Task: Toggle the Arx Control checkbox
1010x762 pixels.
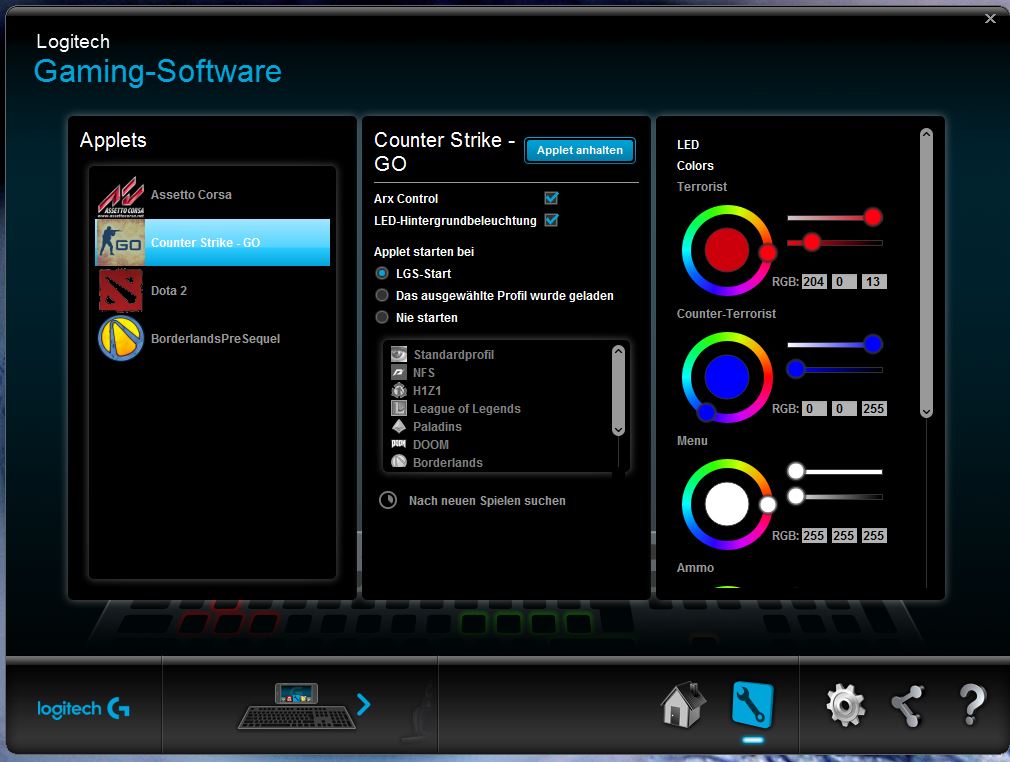Action: (551, 198)
